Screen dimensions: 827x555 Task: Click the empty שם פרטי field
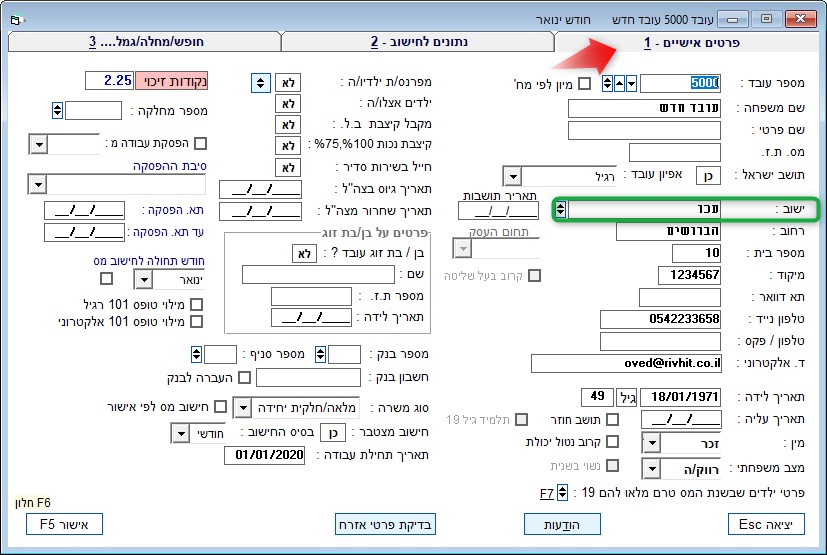(644, 130)
